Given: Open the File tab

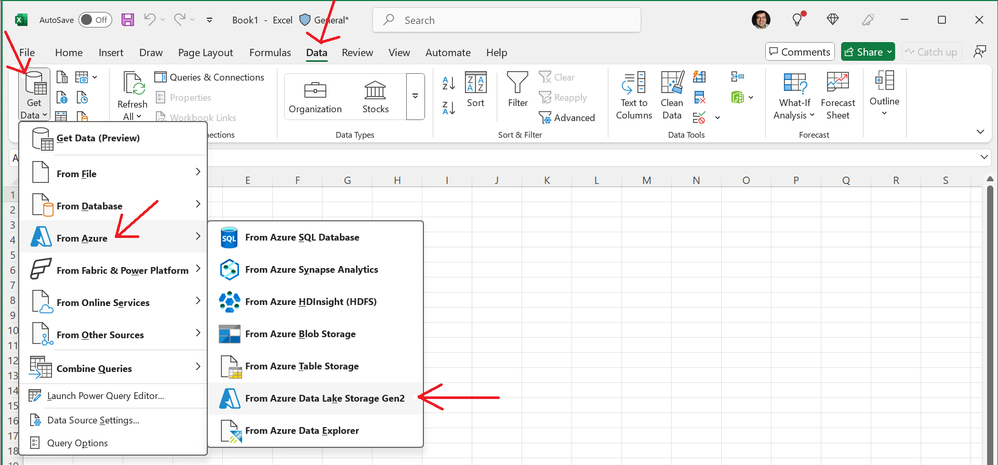Looking at the screenshot, I should (27, 53).
